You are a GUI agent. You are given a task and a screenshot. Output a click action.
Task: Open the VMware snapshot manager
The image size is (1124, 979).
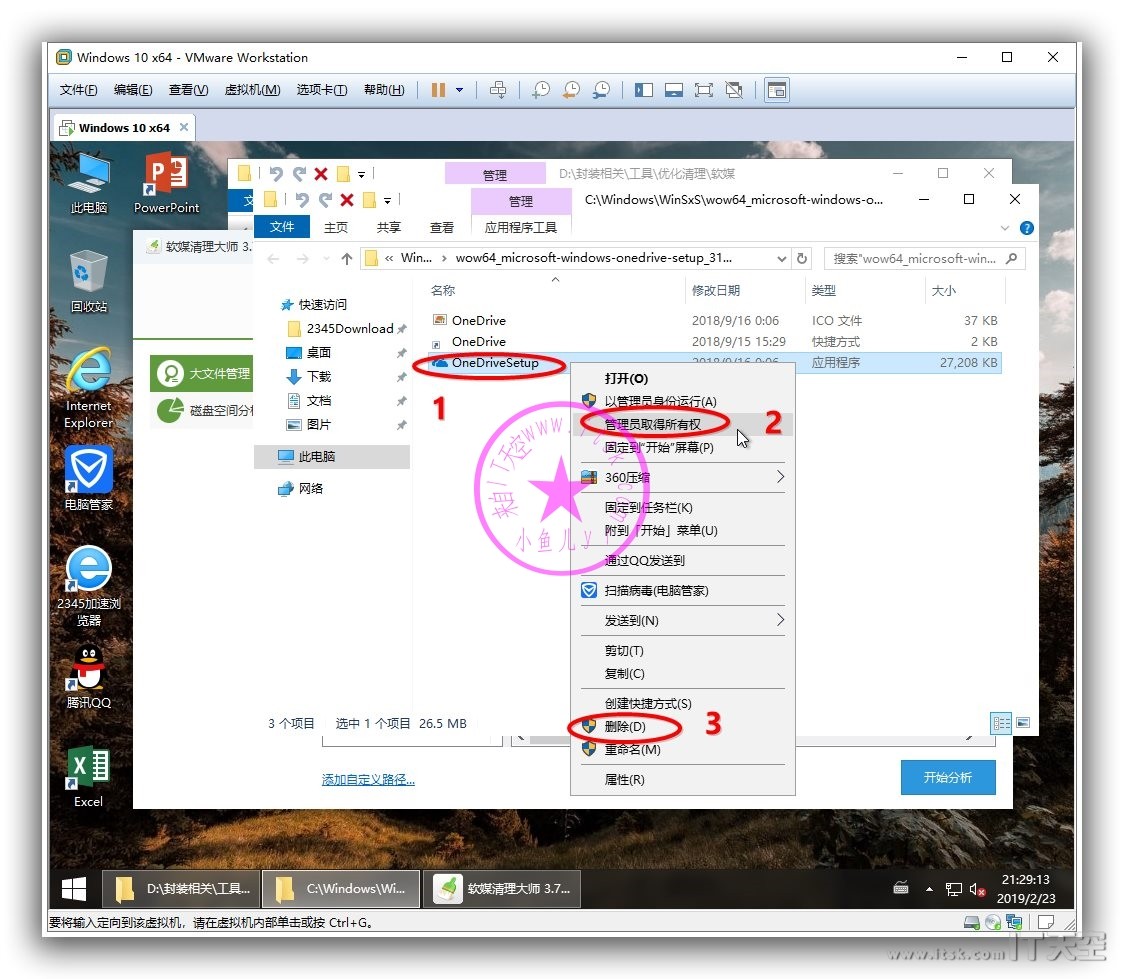tap(601, 90)
